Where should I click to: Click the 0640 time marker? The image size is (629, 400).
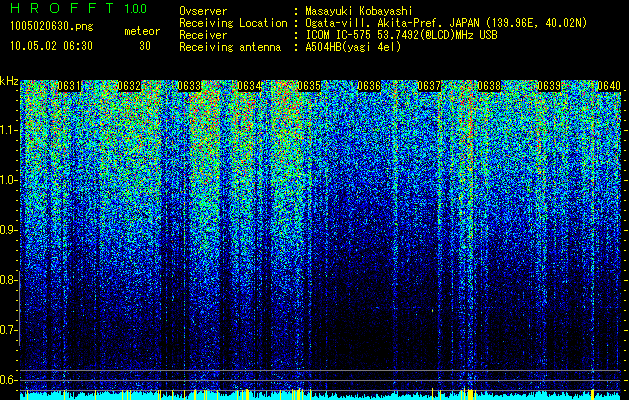pos(609,86)
